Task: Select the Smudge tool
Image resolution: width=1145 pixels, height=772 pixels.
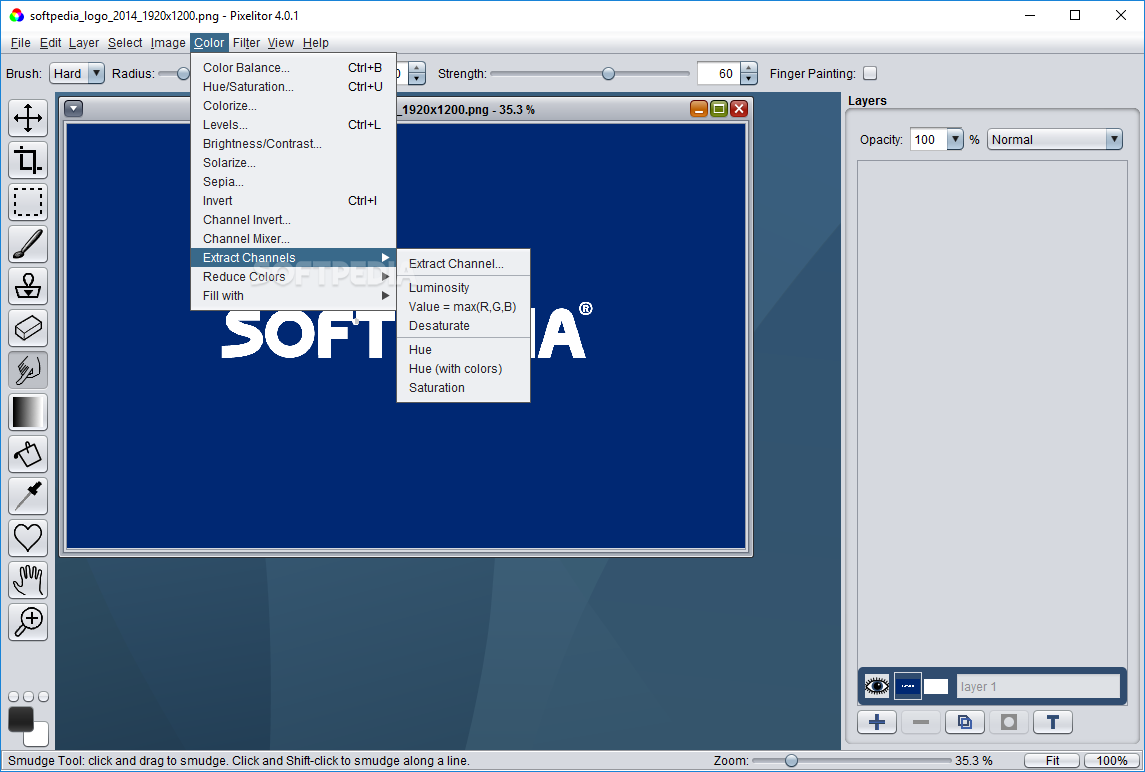Action: pos(28,370)
